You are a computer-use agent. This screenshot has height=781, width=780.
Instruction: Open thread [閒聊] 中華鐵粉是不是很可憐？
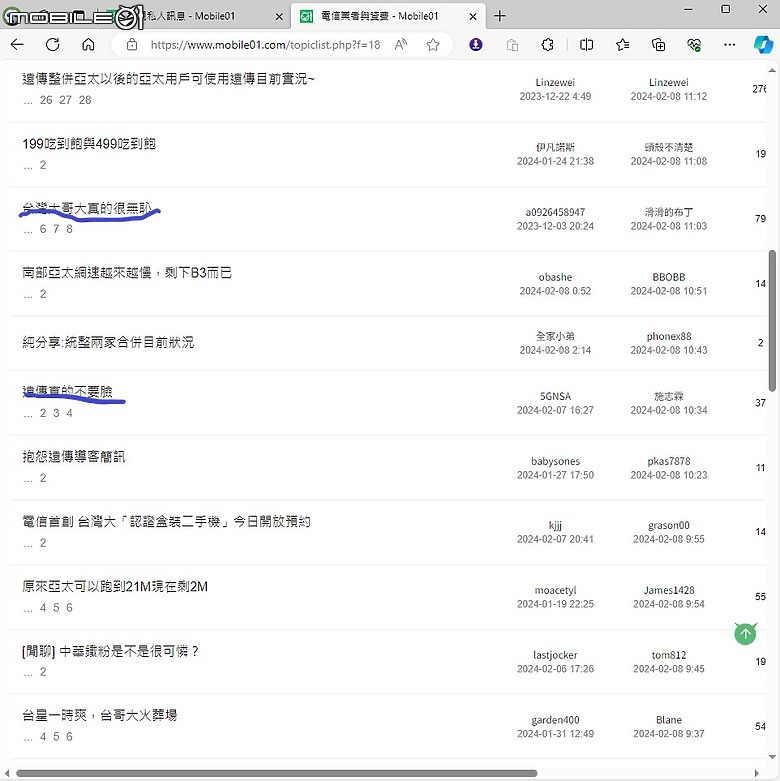pos(110,651)
